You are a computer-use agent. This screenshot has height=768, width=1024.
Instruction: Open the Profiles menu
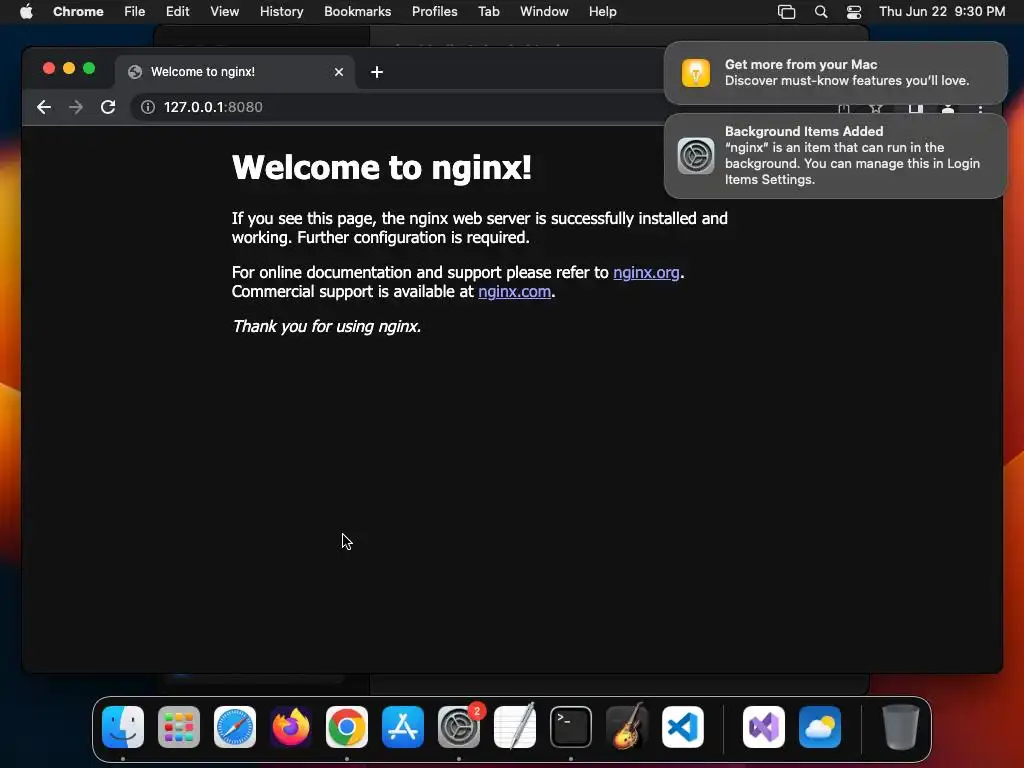coord(434,12)
